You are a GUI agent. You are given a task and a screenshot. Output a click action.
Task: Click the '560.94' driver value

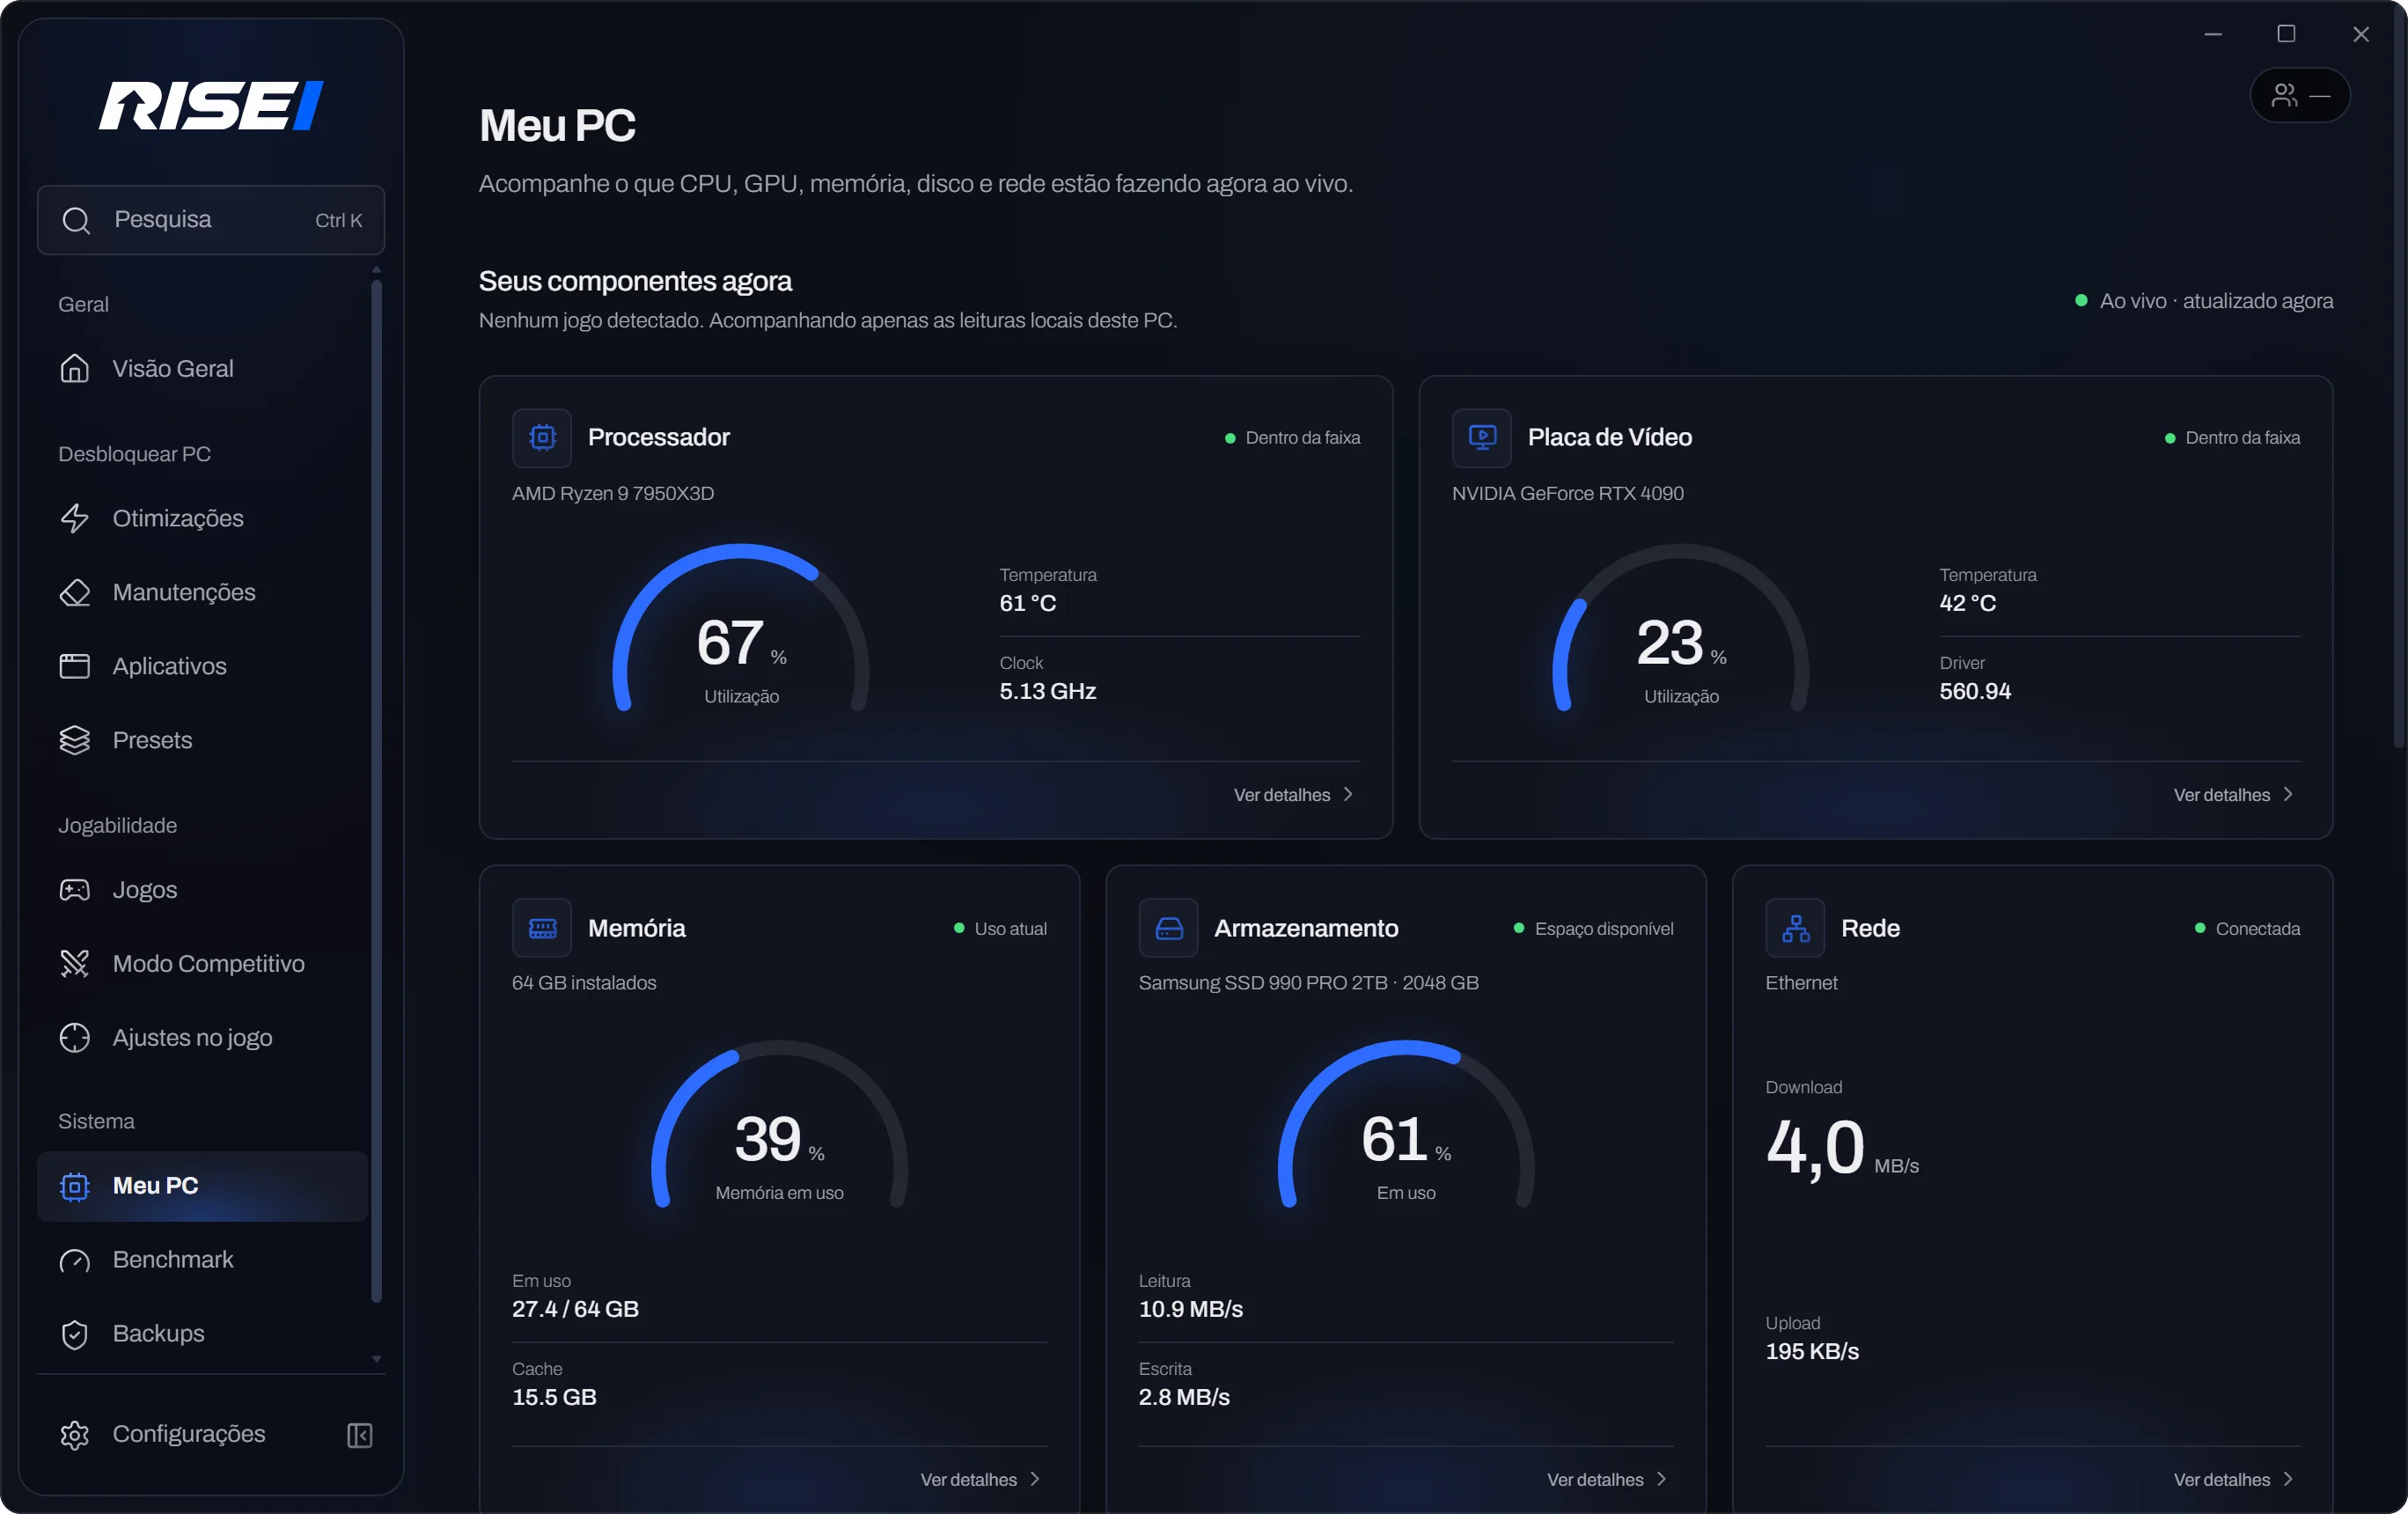tap(1975, 691)
